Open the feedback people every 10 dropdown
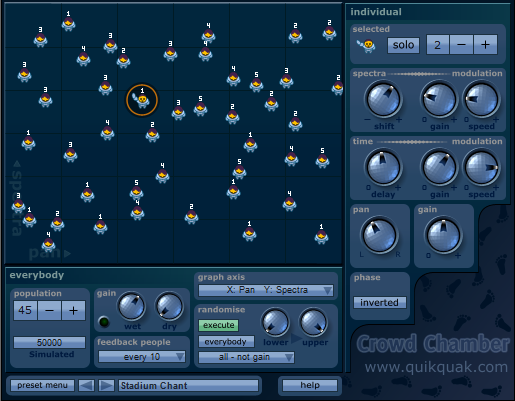 [x=142, y=357]
